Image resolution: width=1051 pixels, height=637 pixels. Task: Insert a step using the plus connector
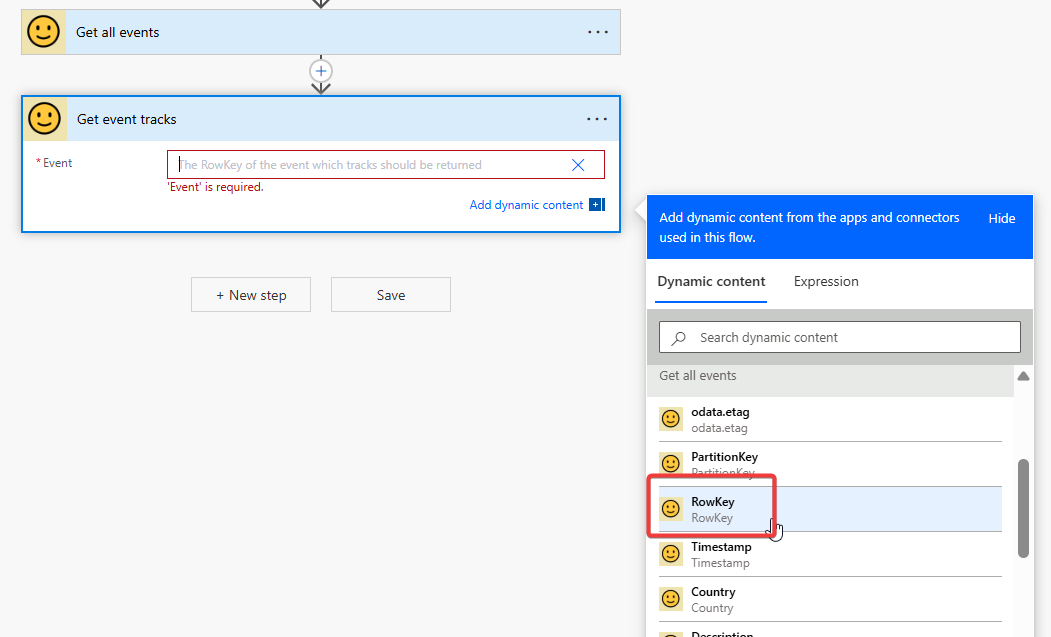coord(320,71)
